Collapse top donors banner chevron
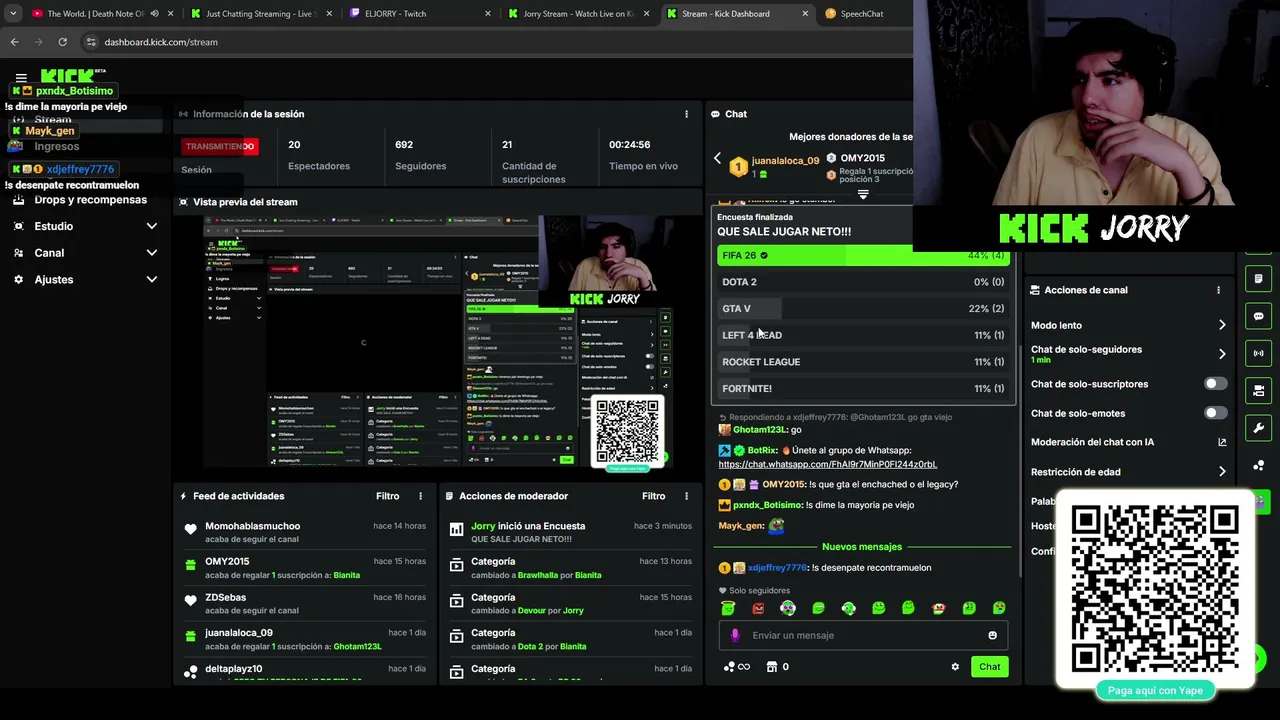1280x720 pixels. point(863,195)
